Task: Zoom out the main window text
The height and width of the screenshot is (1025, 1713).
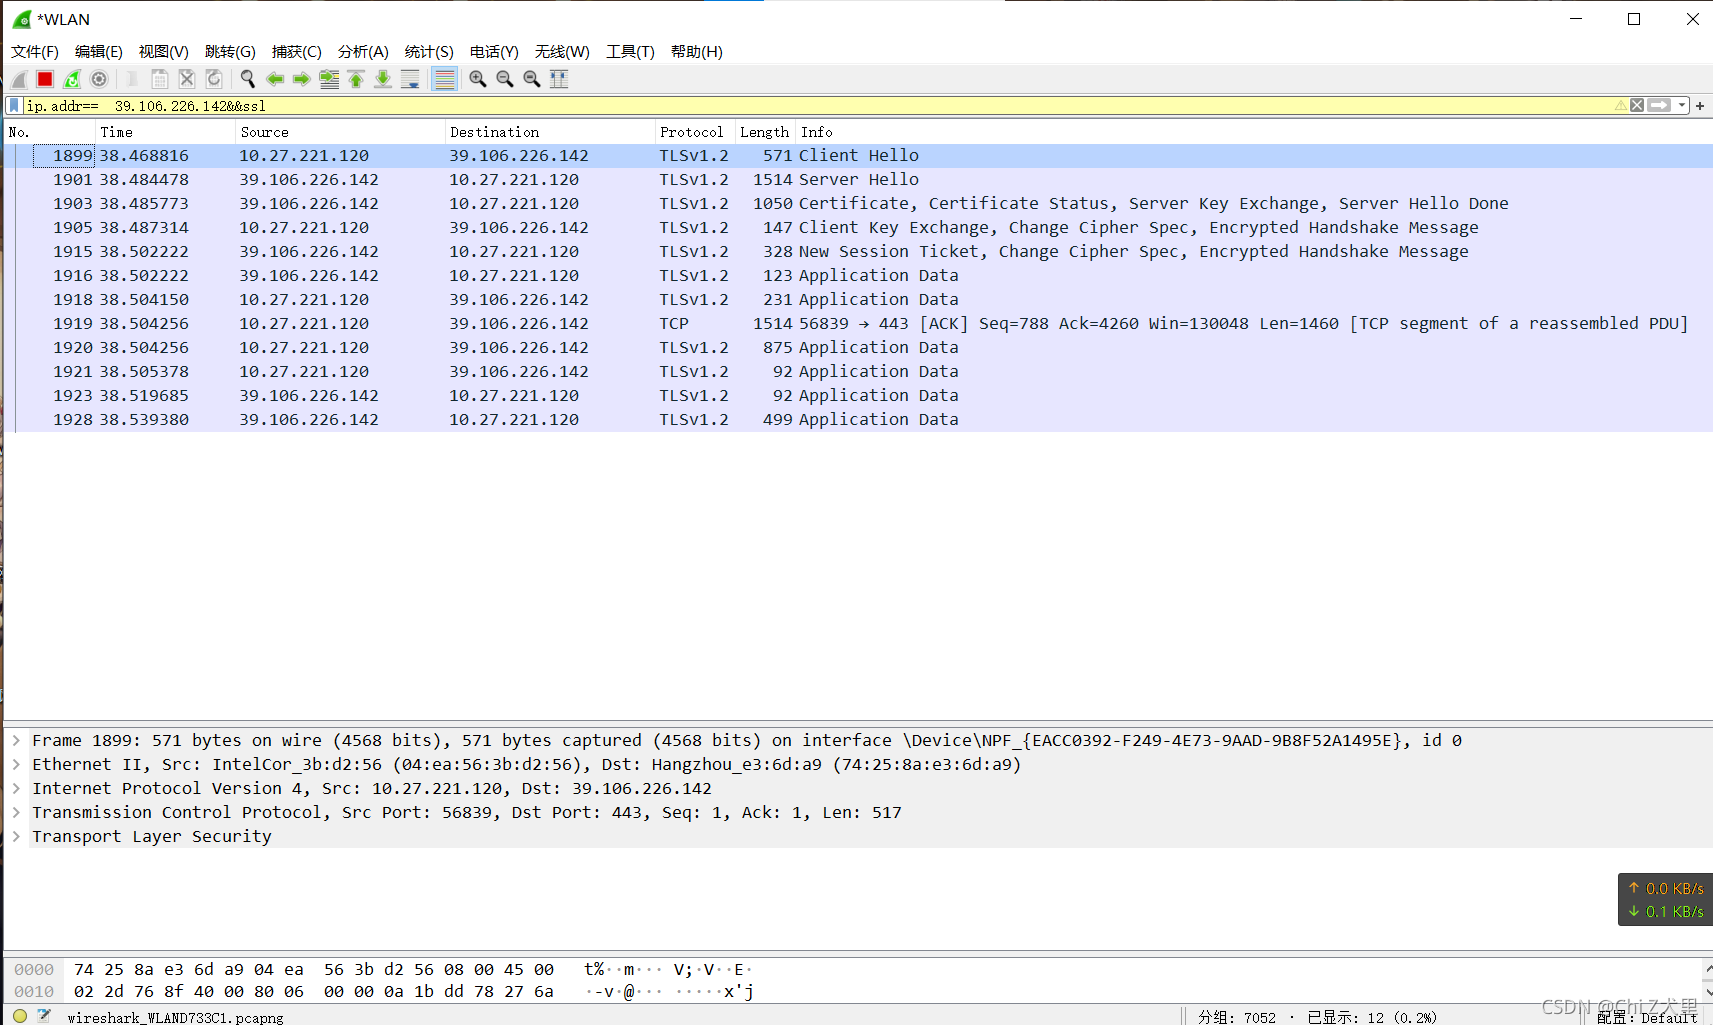Action: 505,79
